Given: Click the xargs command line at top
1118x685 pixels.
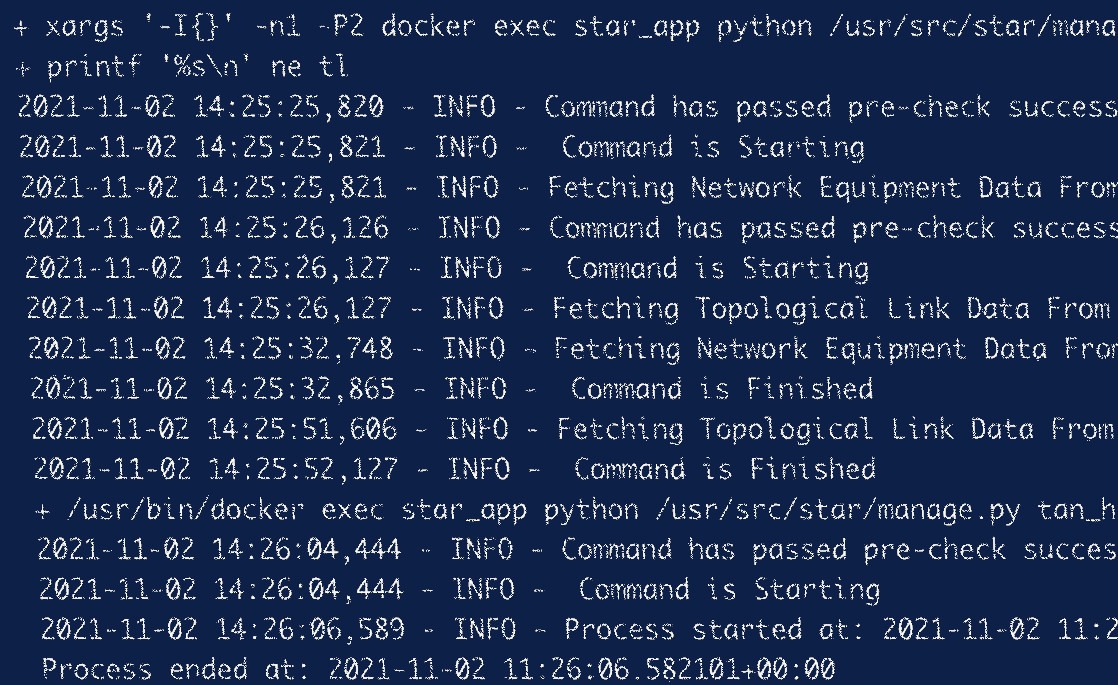Looking at the screenshot, I should tap(560, 27).
